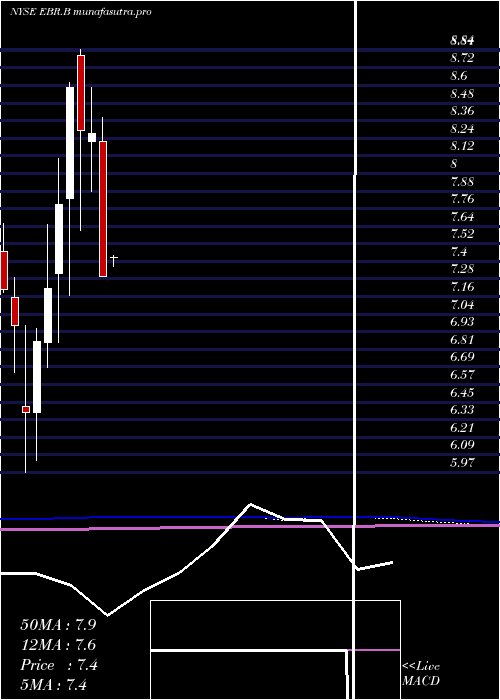Click the 7.4 price axis label

459,252
